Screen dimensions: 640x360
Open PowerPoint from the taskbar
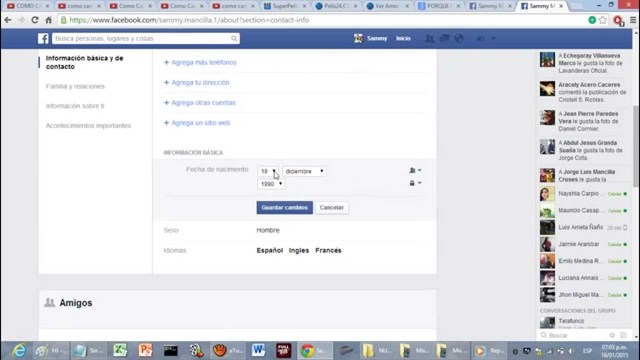(145, 351)
